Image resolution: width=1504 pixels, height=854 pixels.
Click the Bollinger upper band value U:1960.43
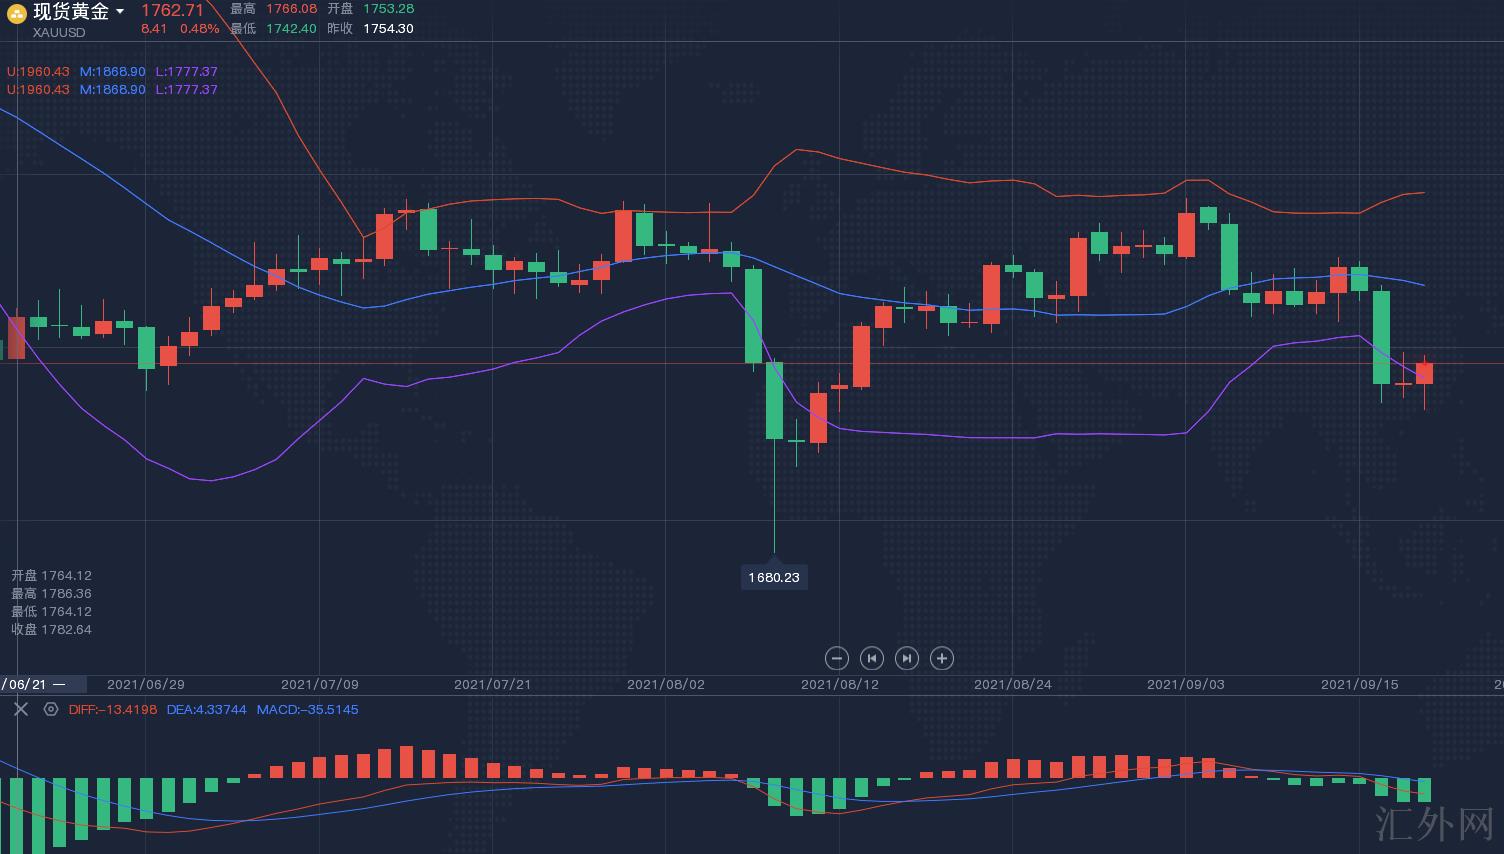[38, 72]
